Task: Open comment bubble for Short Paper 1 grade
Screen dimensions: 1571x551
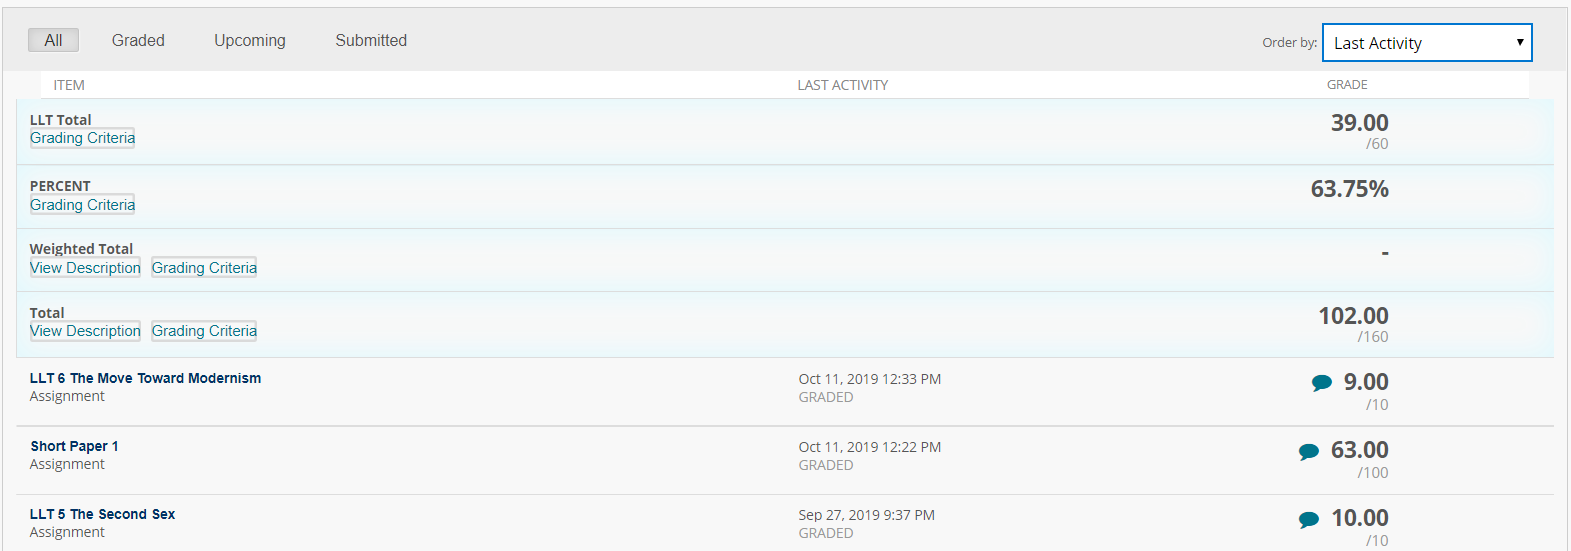Action: click(1308, 451)
